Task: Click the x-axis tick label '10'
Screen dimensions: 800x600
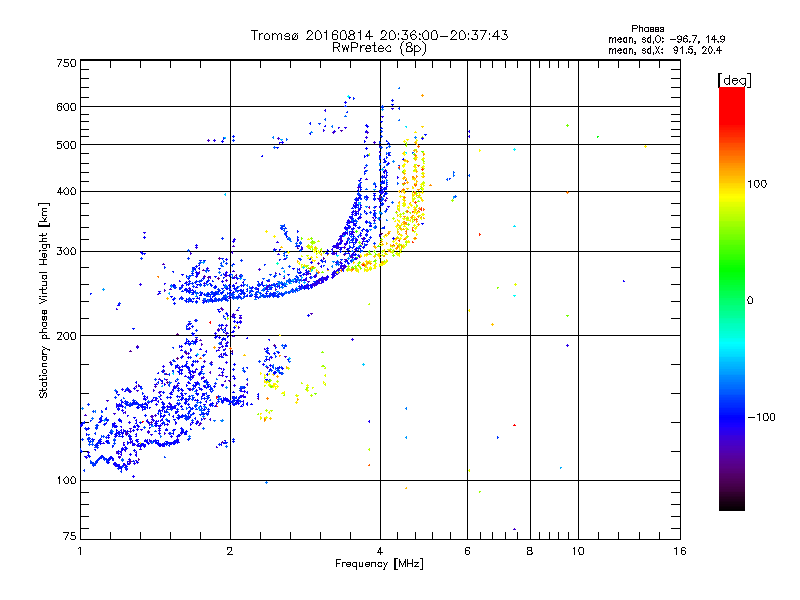Action: [578, 551]
